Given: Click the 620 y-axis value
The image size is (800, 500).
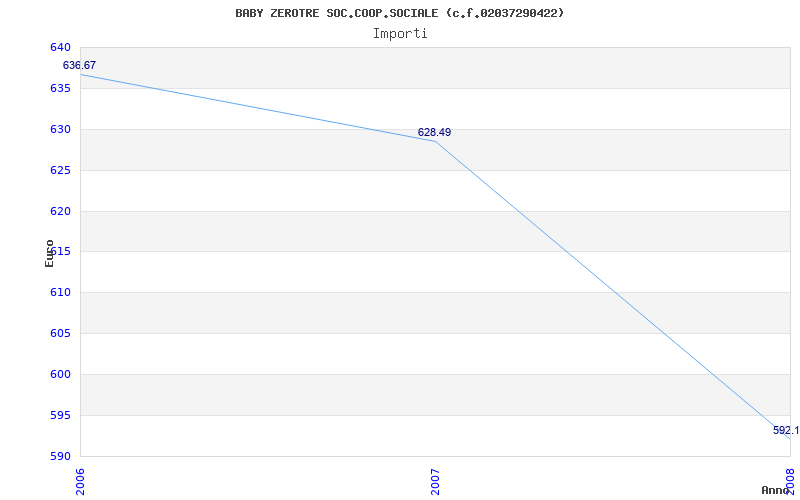Looking at the screenshot, I should pos(60,211).
